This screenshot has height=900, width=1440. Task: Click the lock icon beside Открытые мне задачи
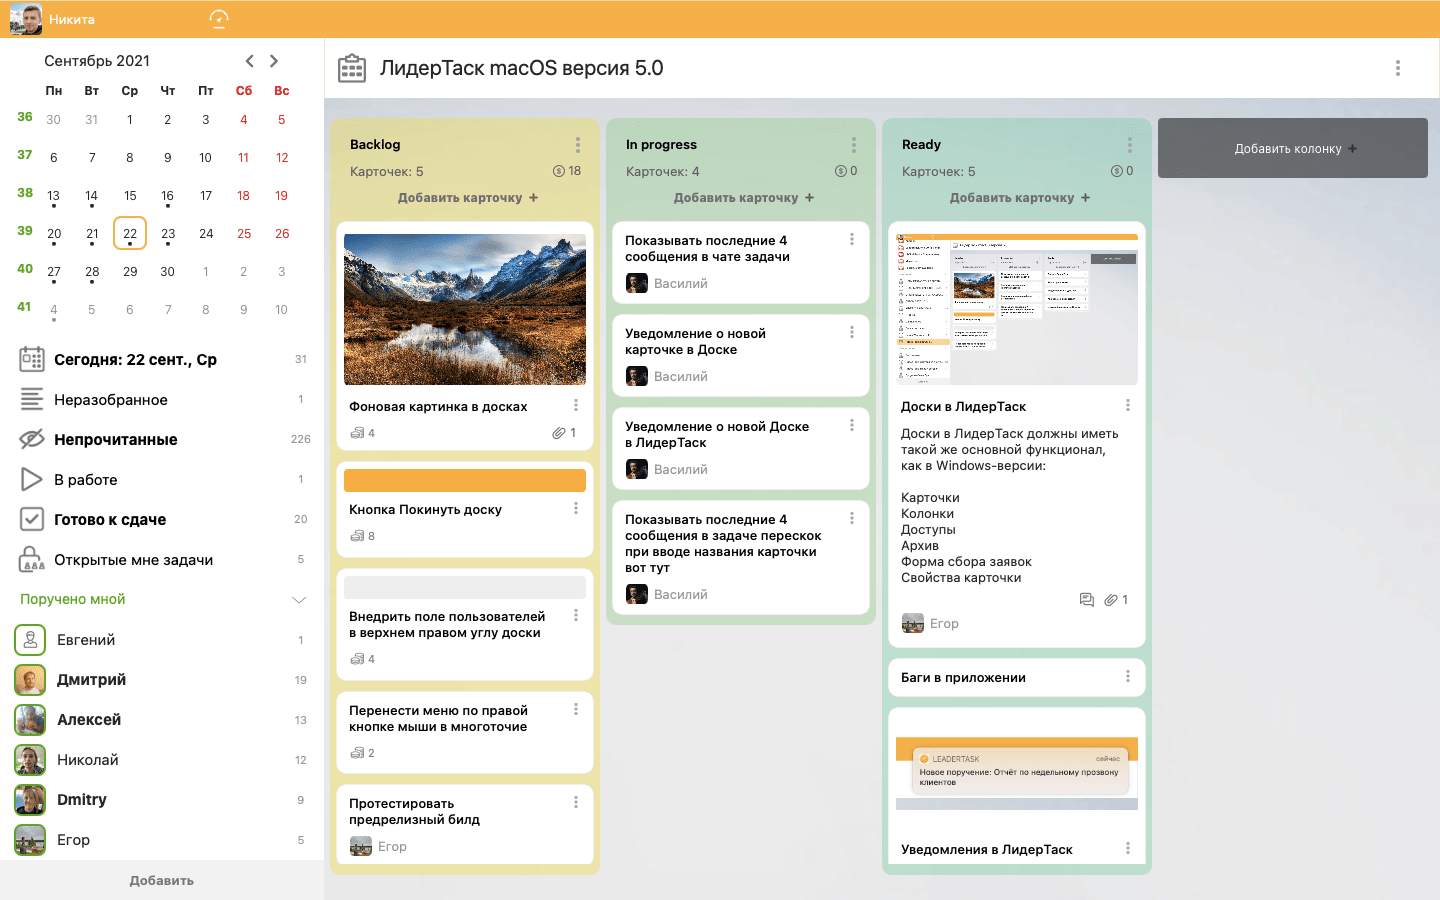tap(32, 559)
